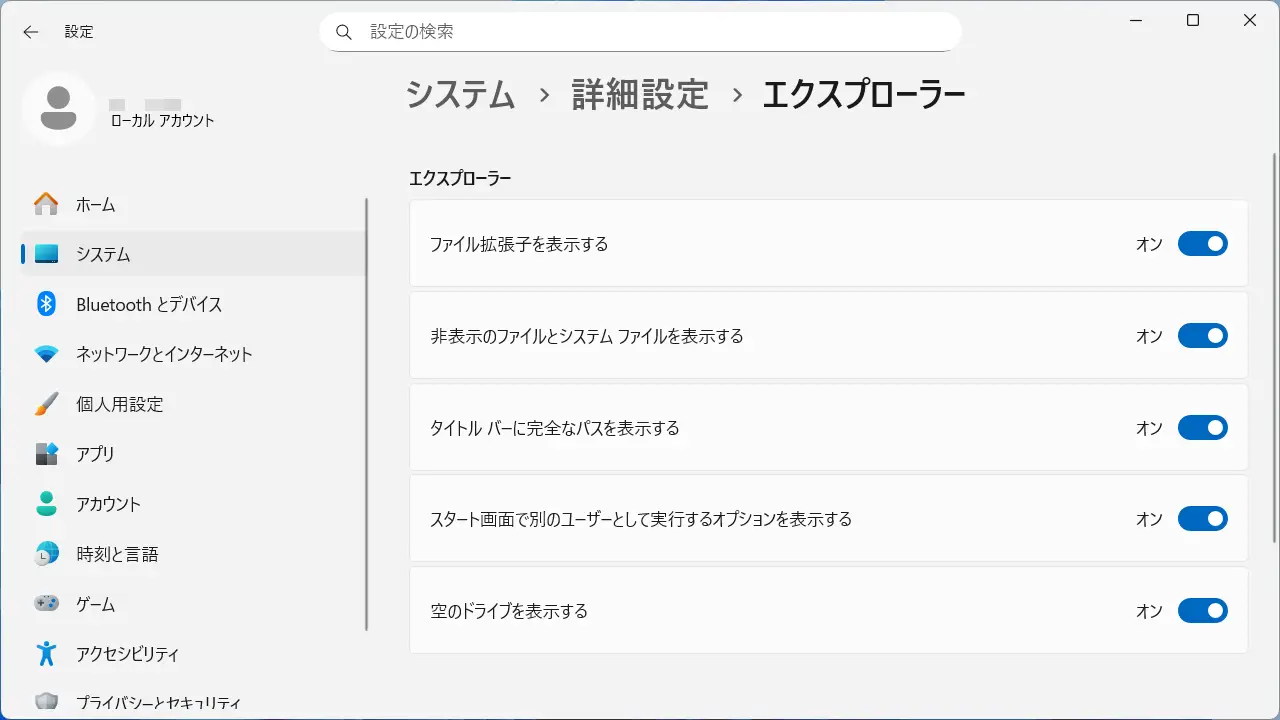Screen dimensions: 1280x720
Task: Click the back arrow button
Action: point(31,32)
